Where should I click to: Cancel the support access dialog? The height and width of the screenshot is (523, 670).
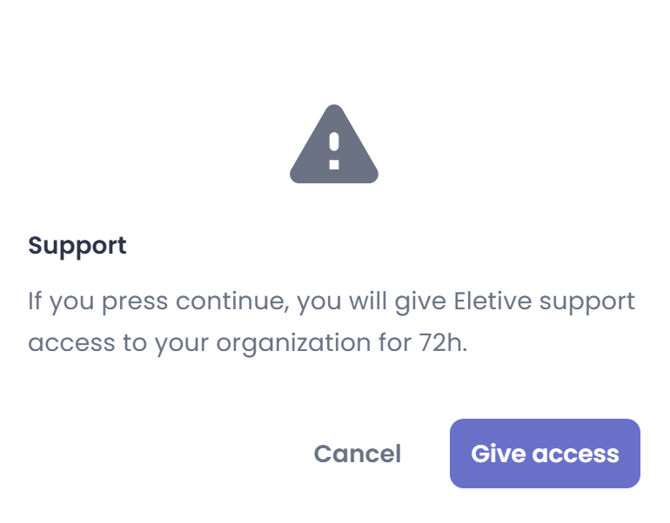click(x=357, y=453)
